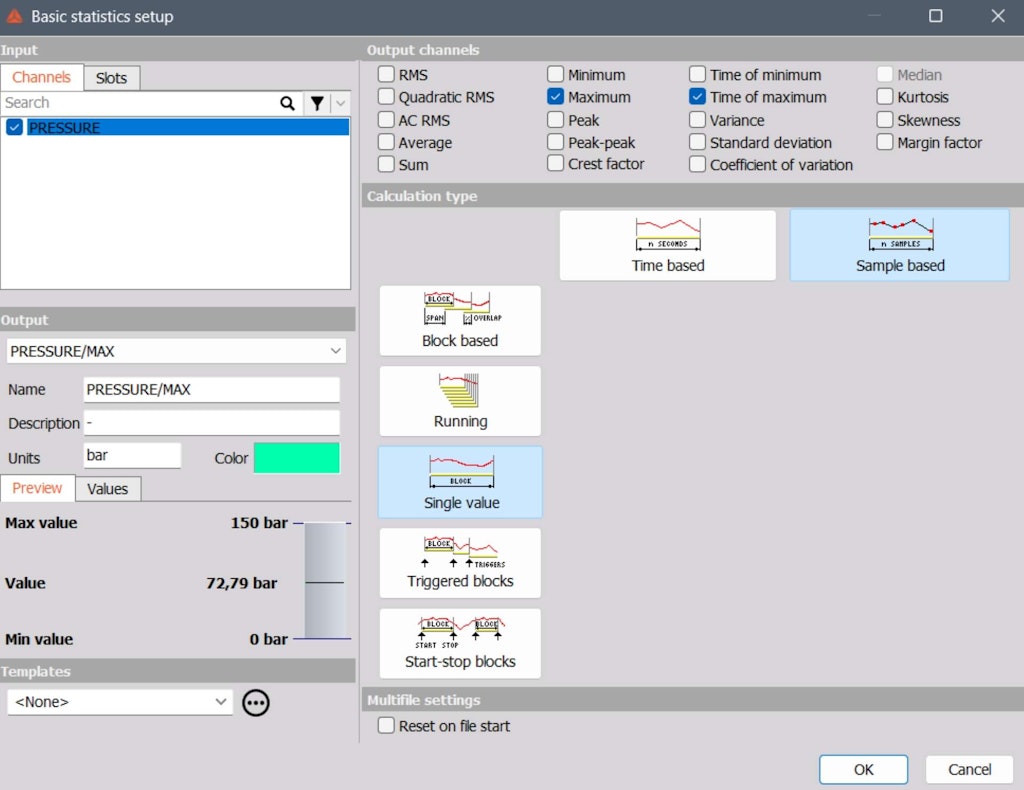Select the Sample based calculation type

898,245
